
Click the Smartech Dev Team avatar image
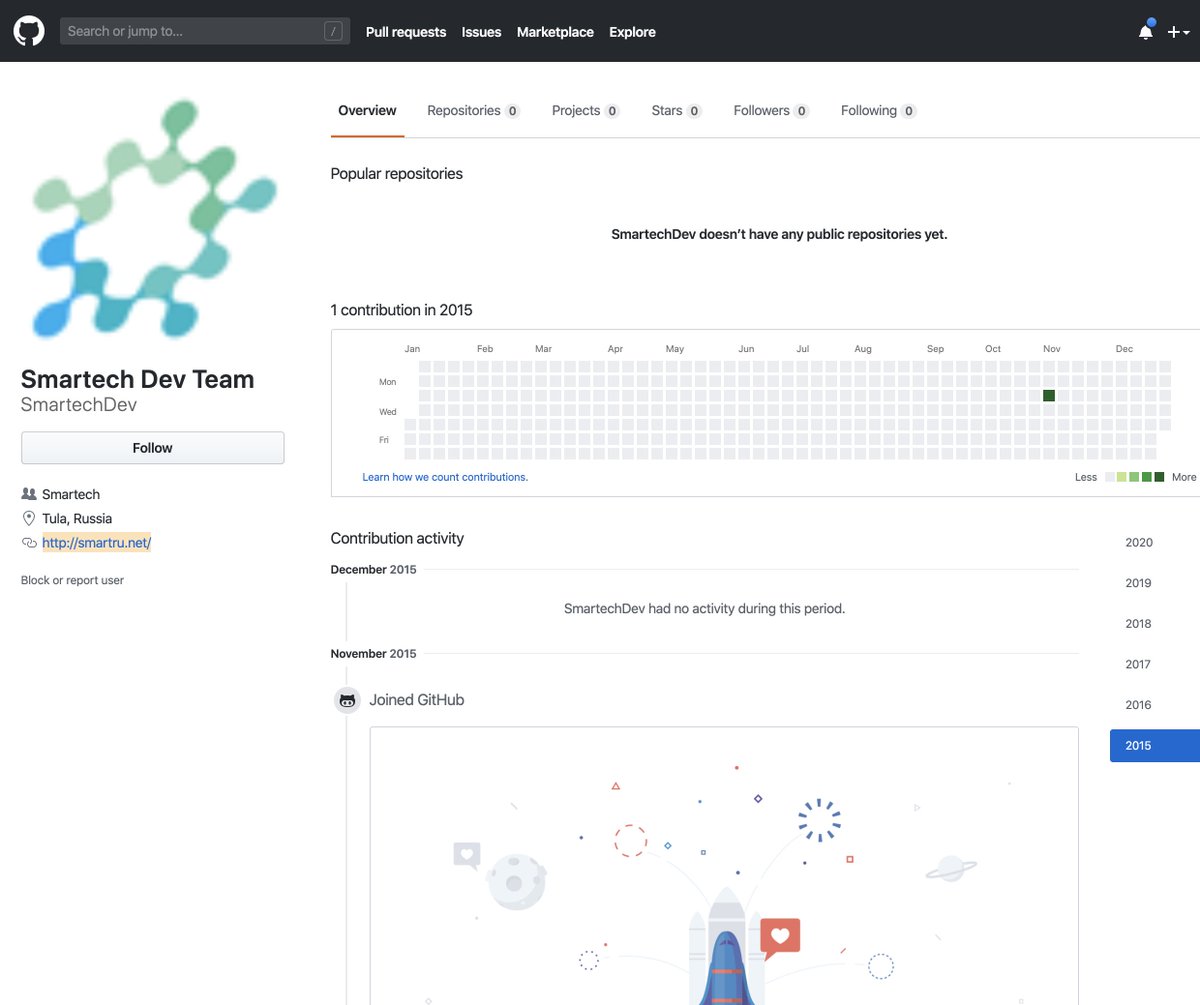[152, 218]
